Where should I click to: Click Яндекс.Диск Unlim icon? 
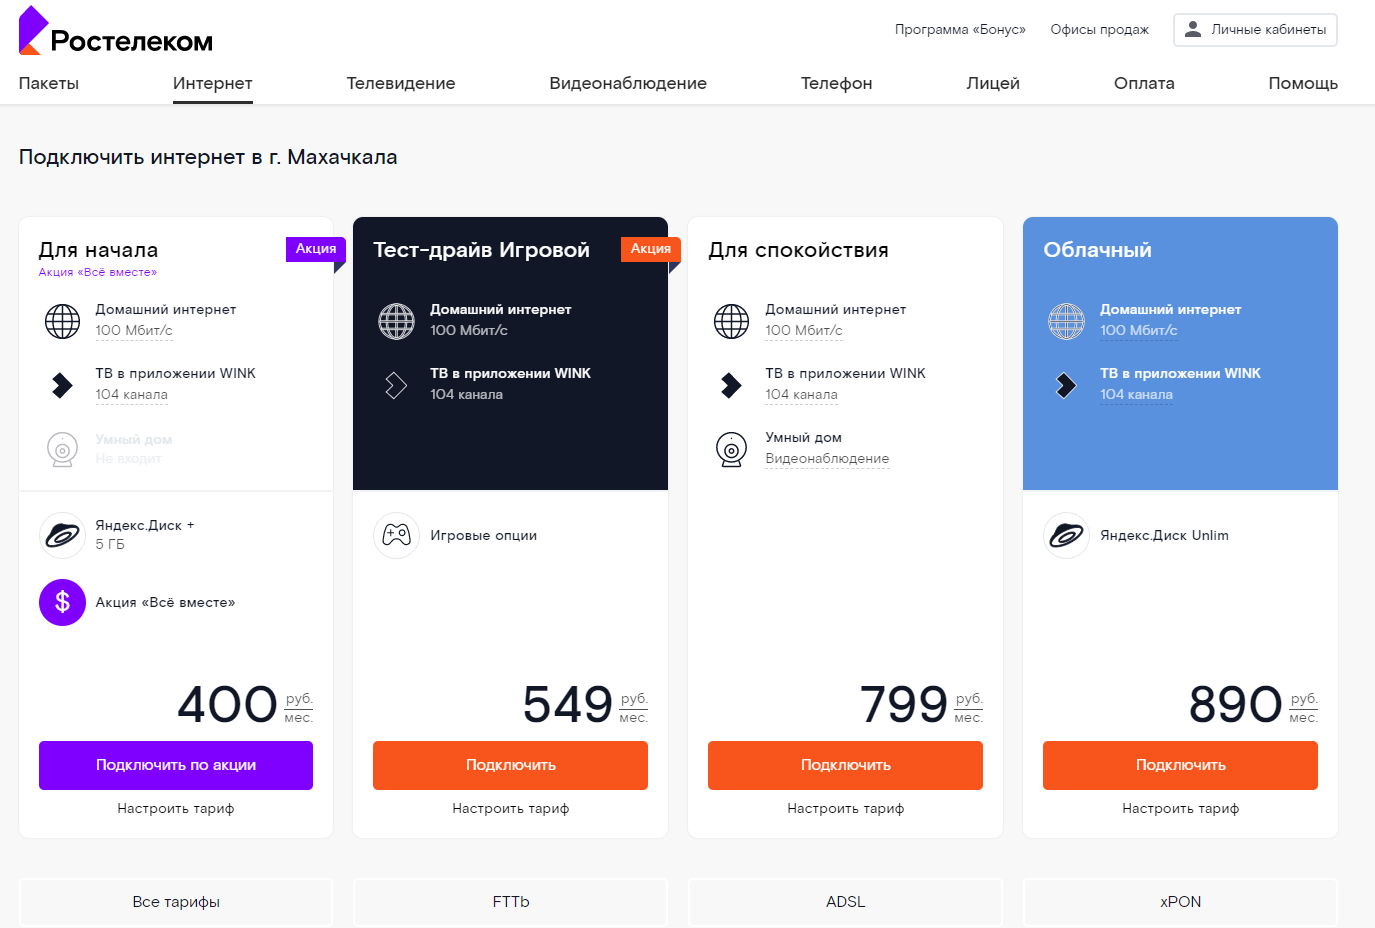pos(1066,535)
